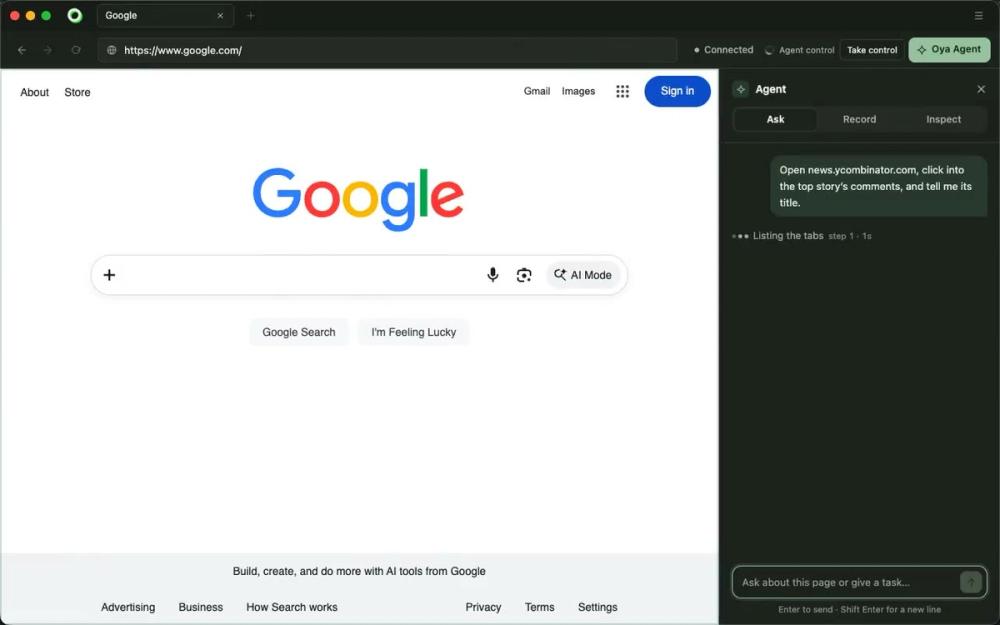Image resolution: width=1000 pixels, height=625 pixels.
Task: Go back using the back arrow
Action: tap(22, 50)
